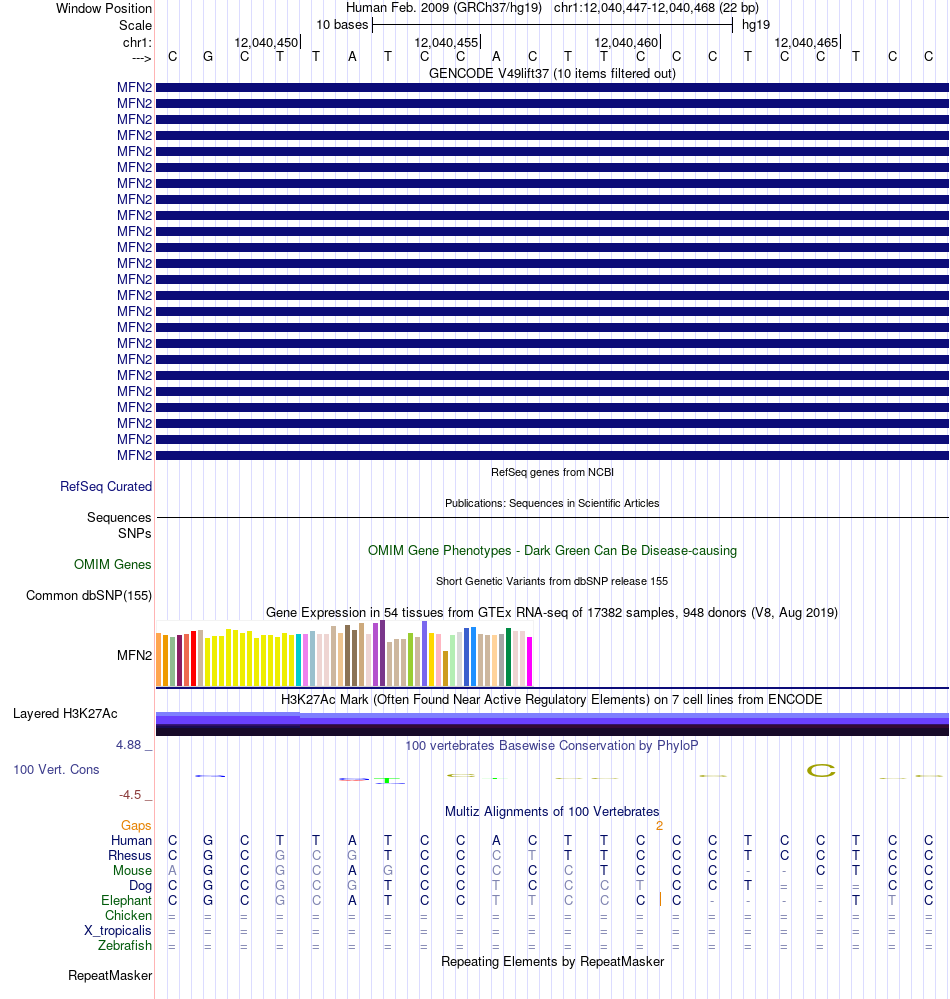Select the Sequences SNPs track label

(119, 525)
